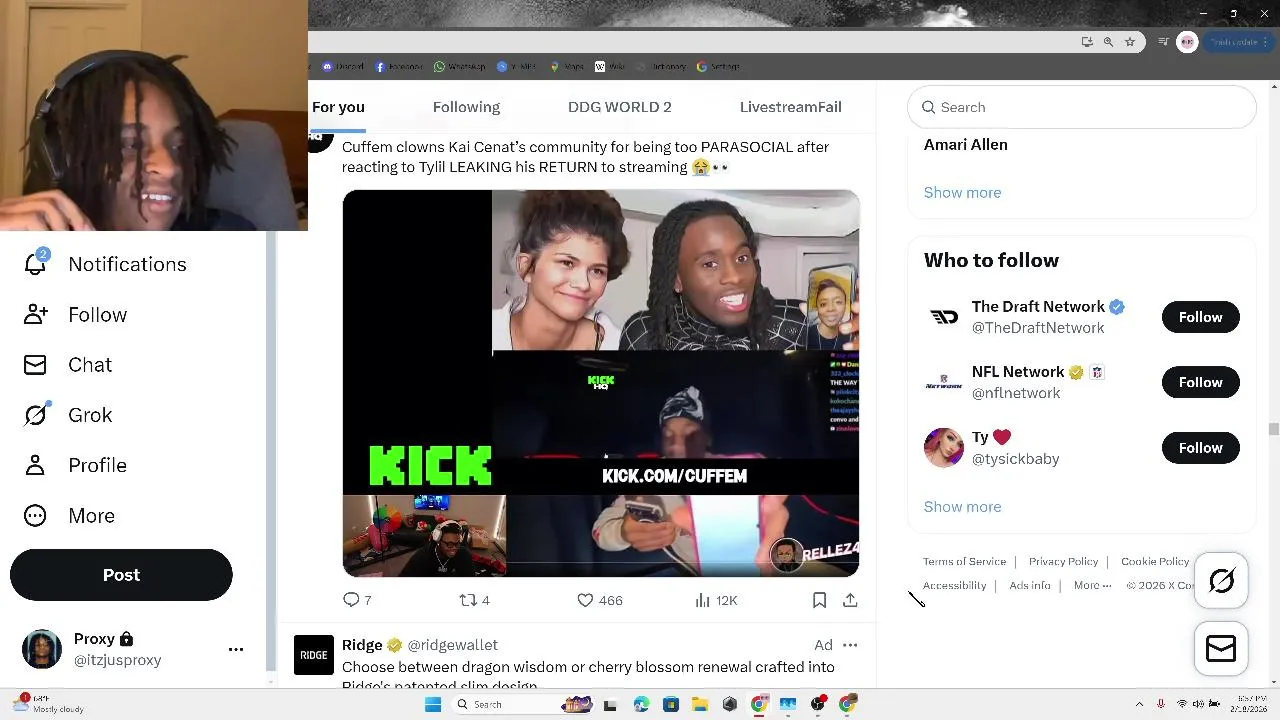
Task: Click the X search field
Action: pyautogui.click(x=1081, y=107)
